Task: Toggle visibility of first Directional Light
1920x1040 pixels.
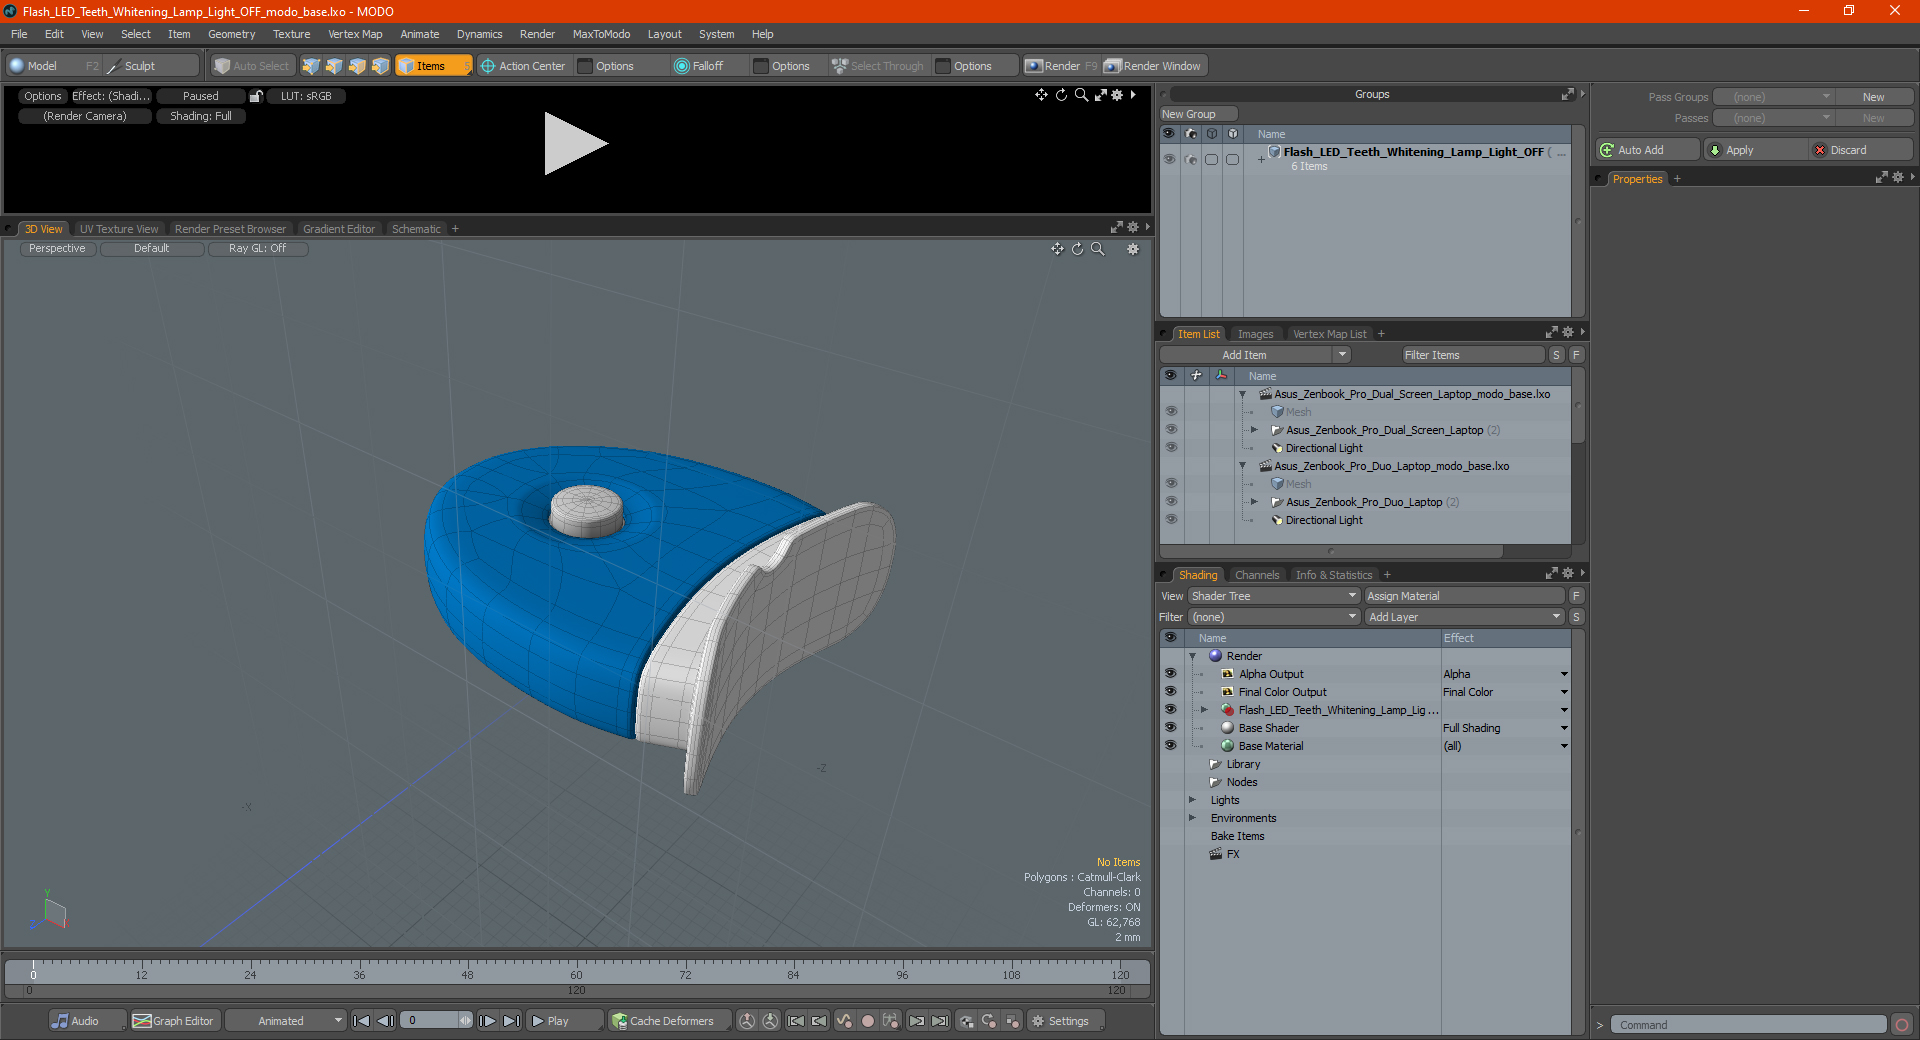Action: click(1171, 448)
